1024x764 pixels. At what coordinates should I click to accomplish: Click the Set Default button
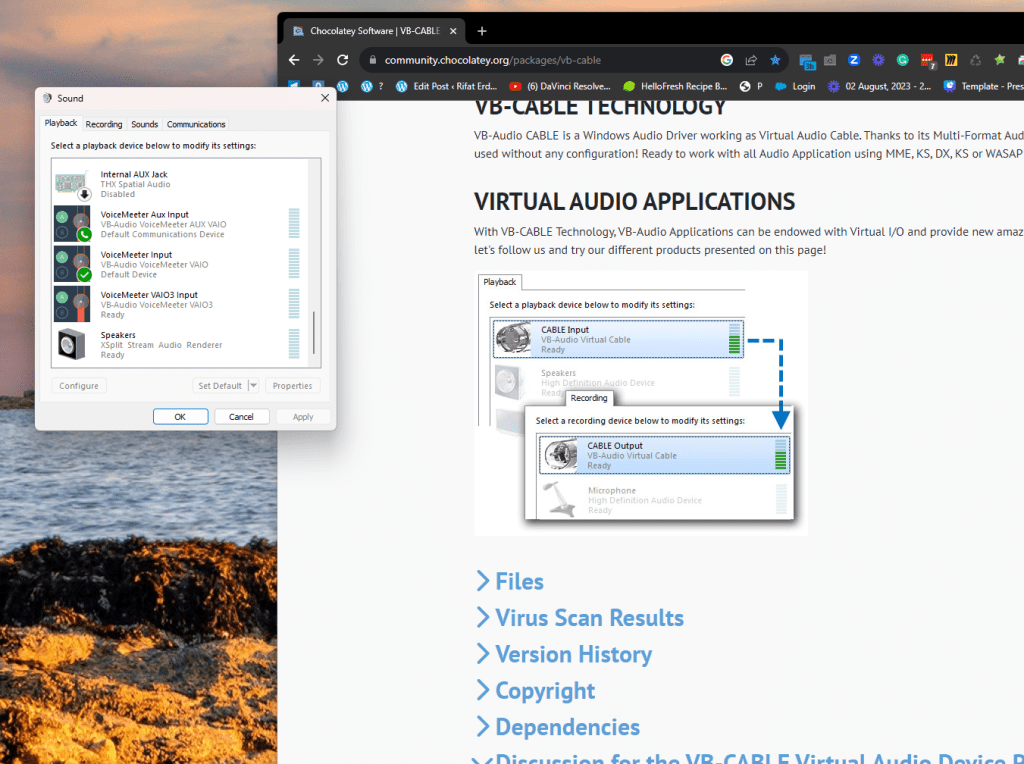[x=220, y=386]
